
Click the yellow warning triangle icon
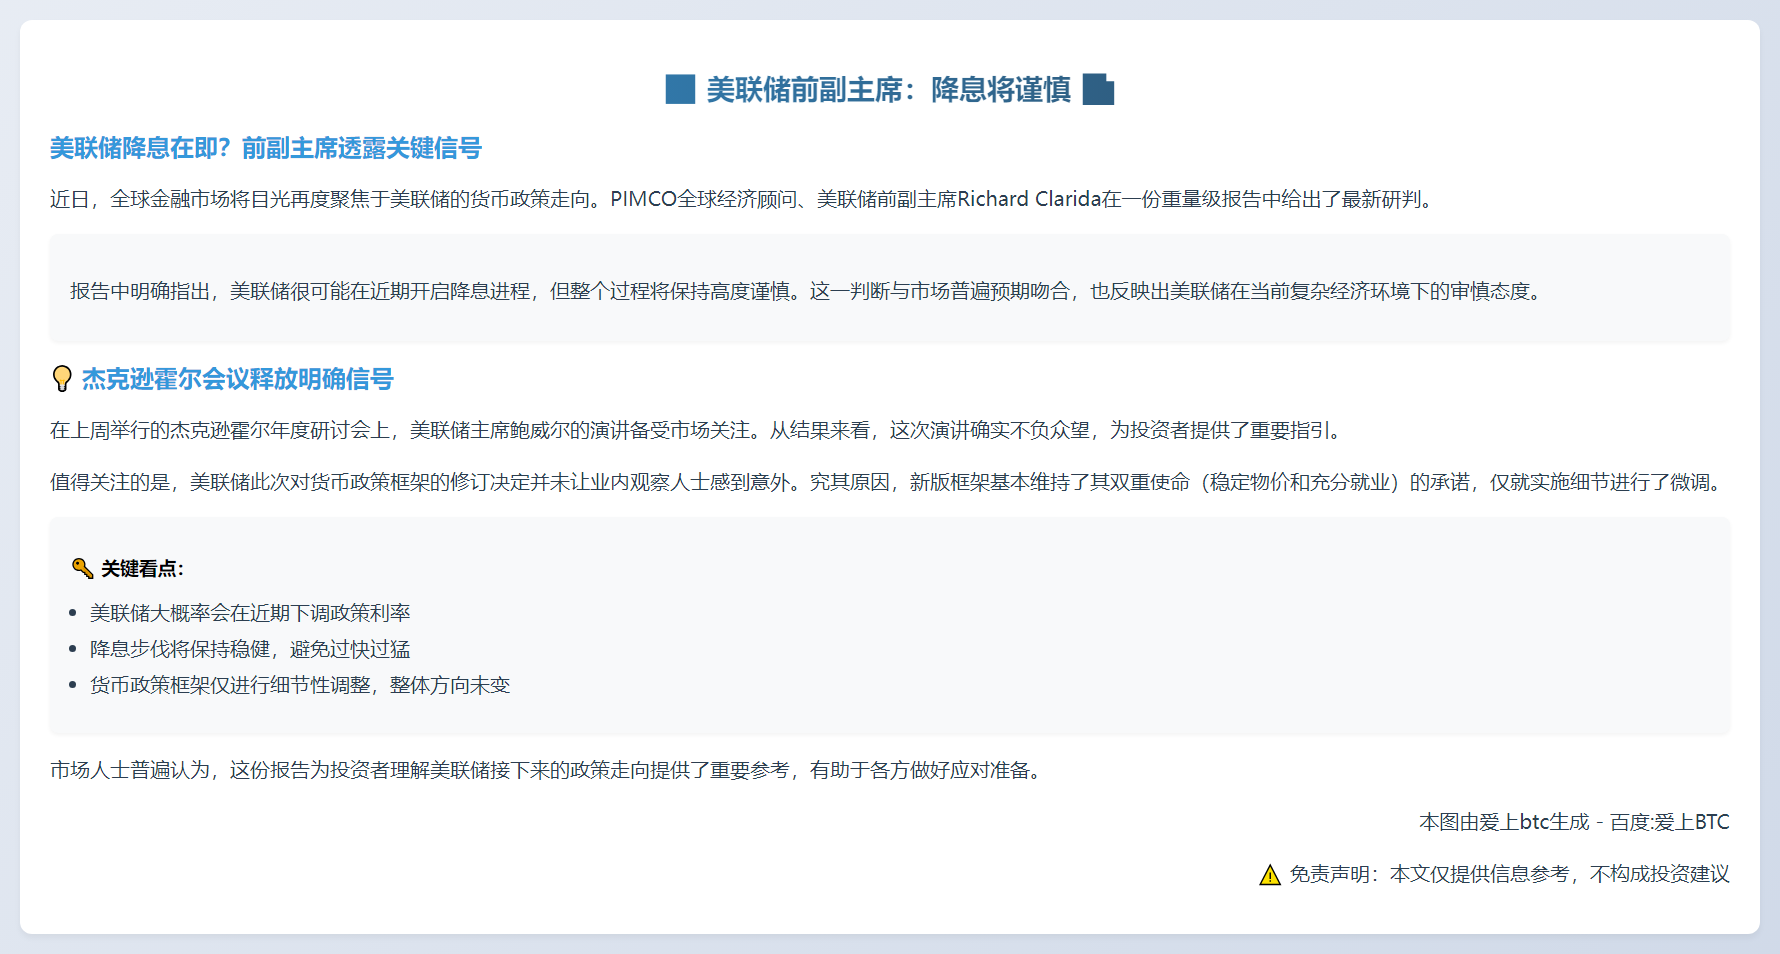point(1270,875)
